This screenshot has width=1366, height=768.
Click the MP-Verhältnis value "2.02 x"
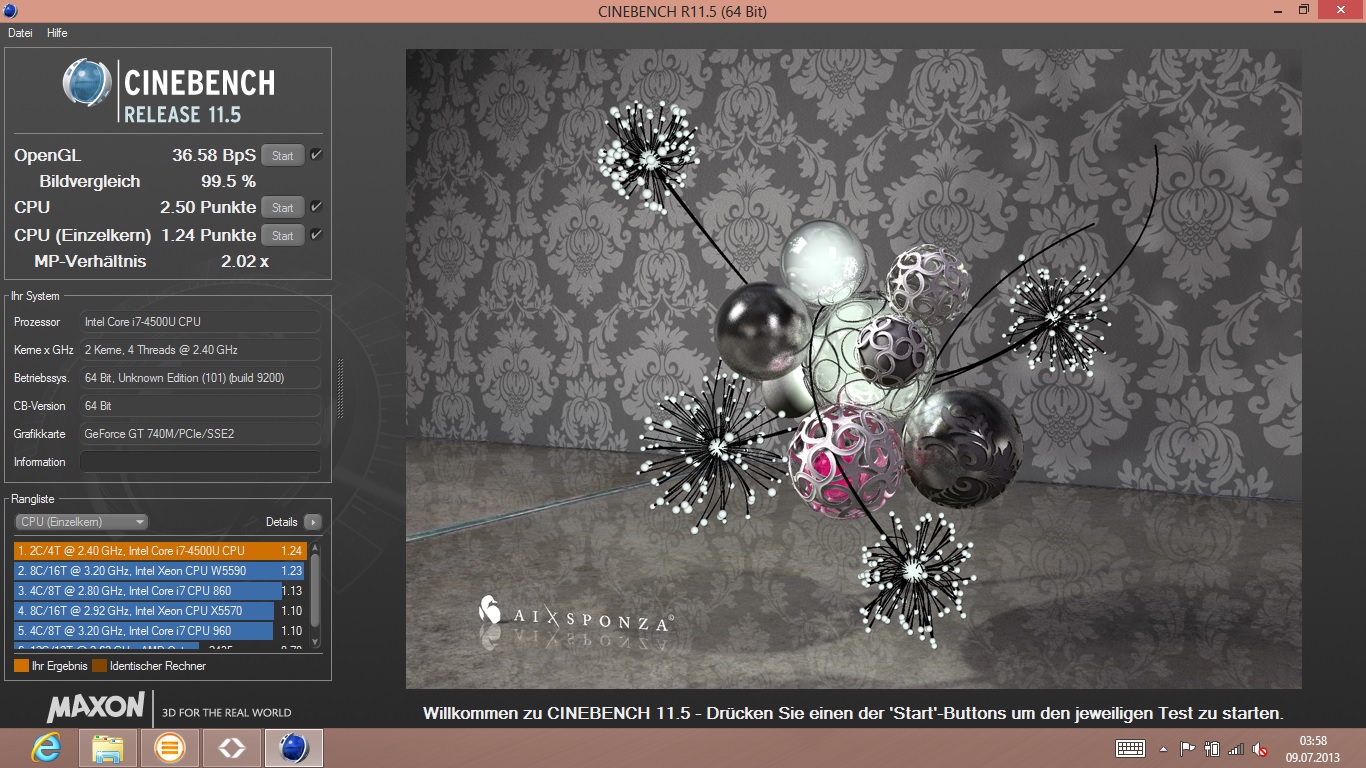245,261
